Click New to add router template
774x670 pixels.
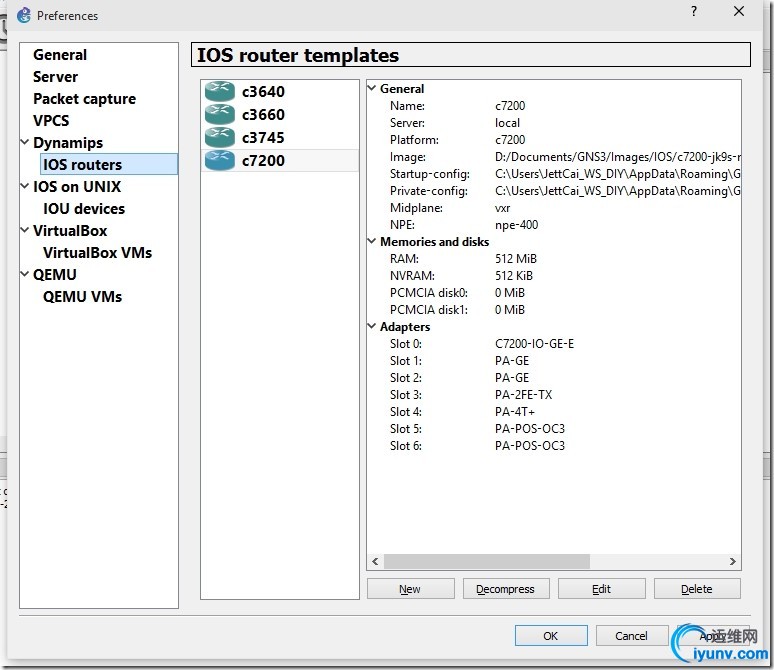click(x=410, y=589)
